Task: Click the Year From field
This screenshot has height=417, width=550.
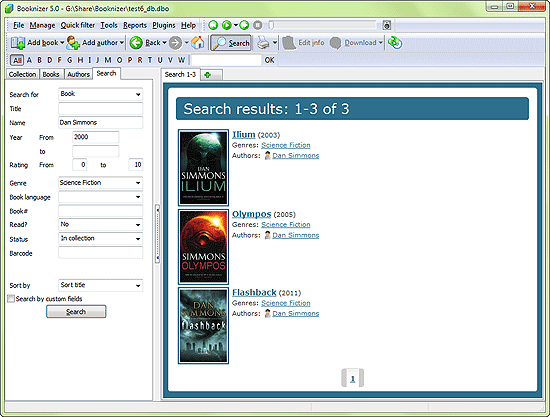Action: [95, 137]
